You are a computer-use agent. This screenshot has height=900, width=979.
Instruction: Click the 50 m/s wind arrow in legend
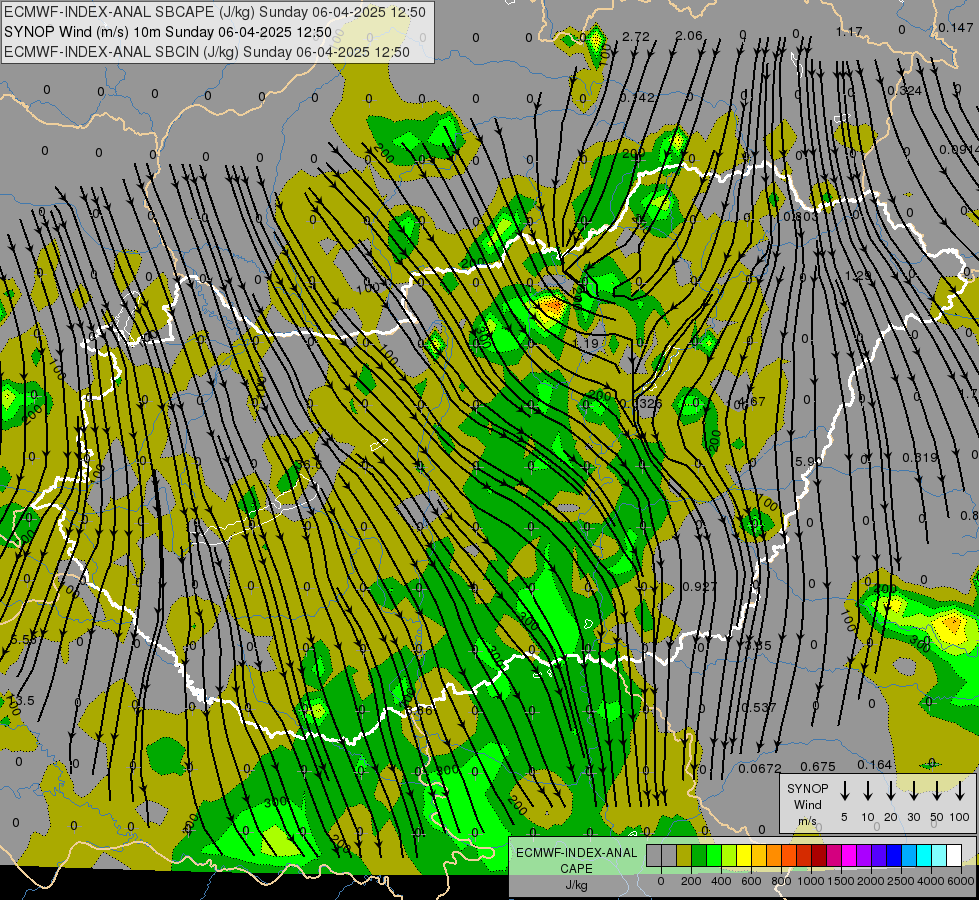click(937, 790)
